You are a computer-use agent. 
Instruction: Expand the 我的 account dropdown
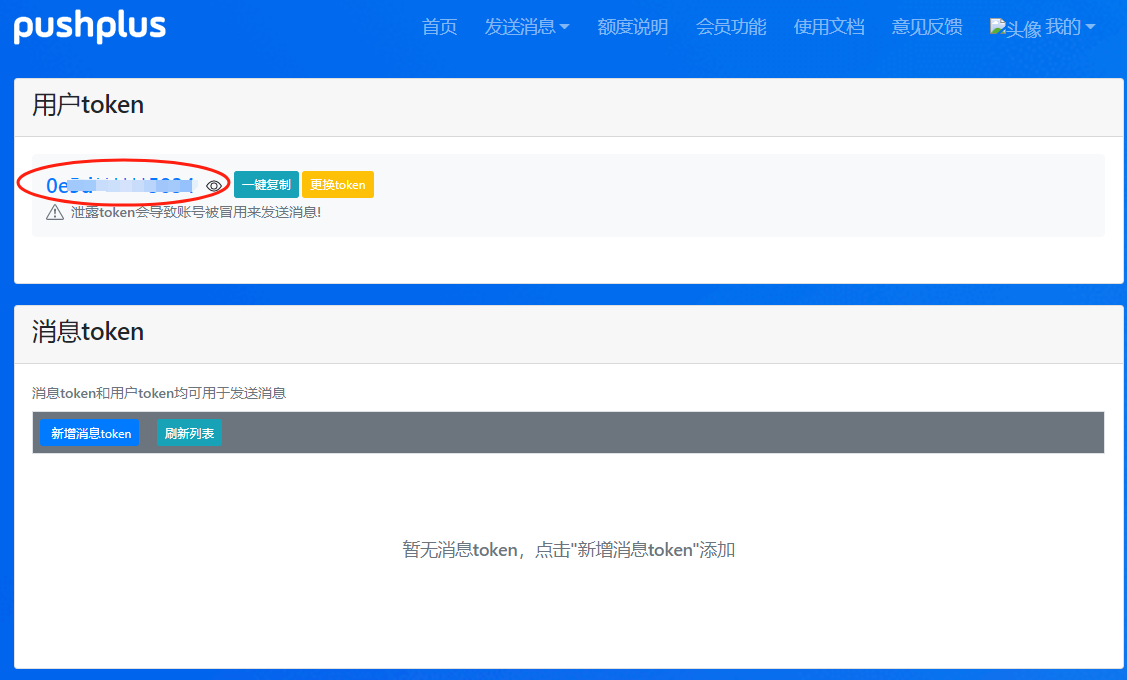click(1070, 27)
